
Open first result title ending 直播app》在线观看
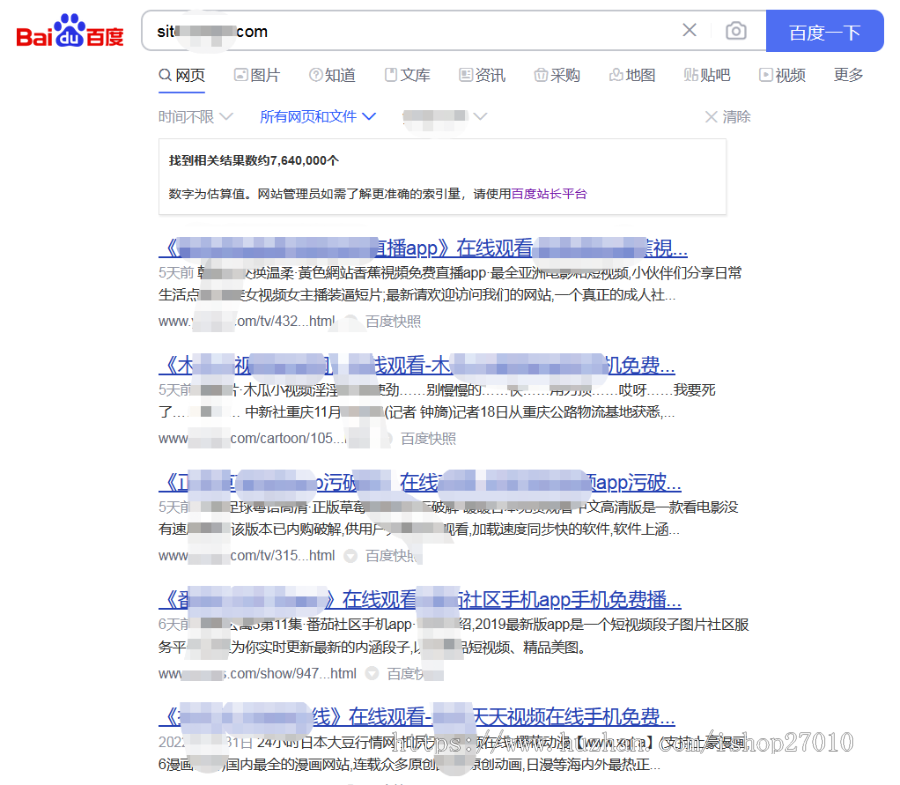423,248
